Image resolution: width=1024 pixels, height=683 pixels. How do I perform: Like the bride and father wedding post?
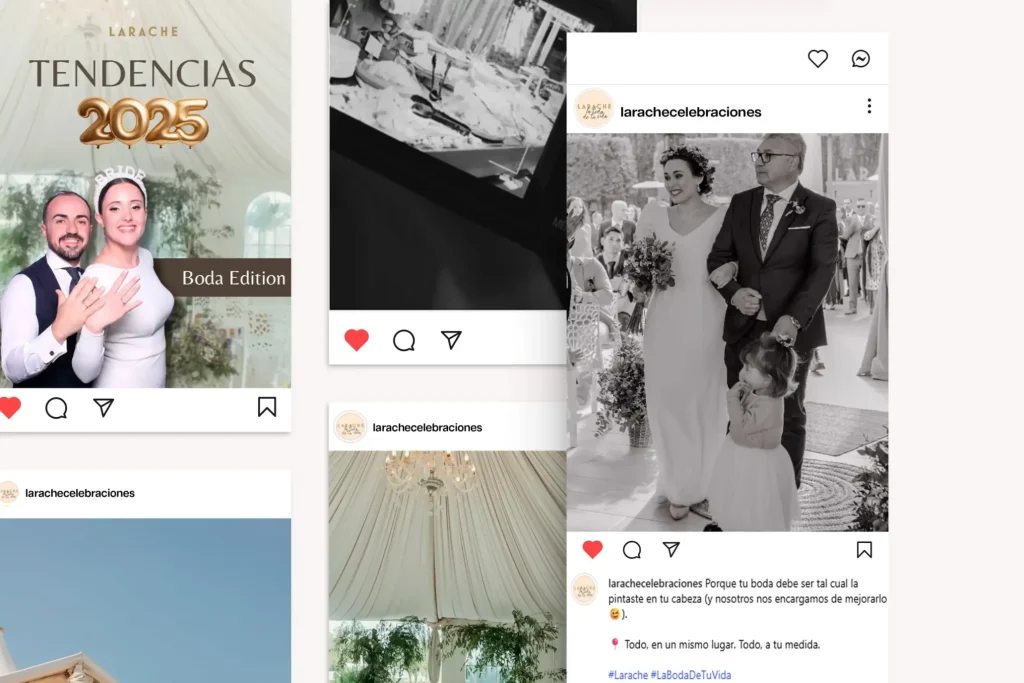pyautogui.click(x=592, y=550)
